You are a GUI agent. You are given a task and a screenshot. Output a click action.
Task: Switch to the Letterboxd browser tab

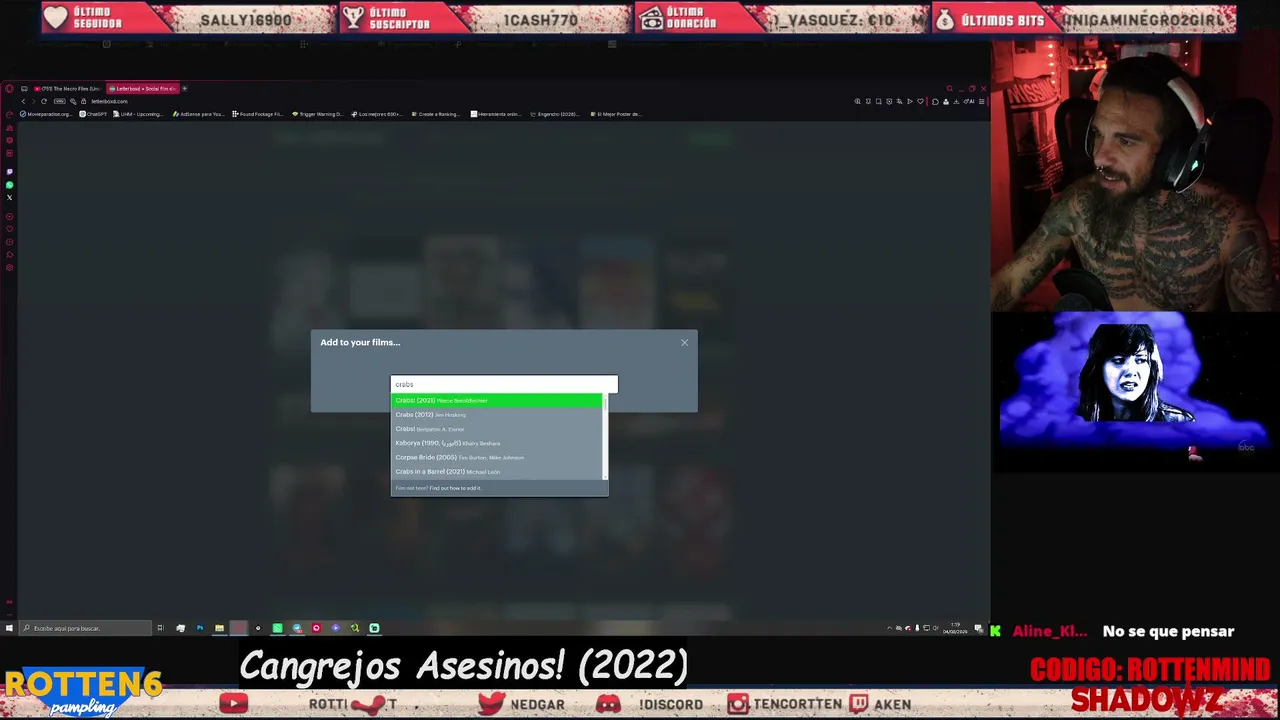[142, 89]
